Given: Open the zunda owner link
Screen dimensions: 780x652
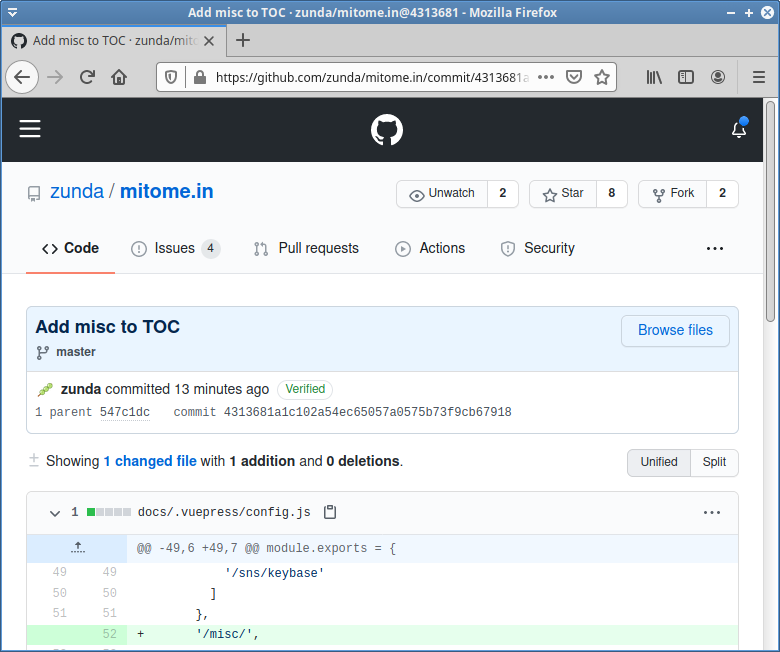Looking at the screenshot, I should coord(77,191).
